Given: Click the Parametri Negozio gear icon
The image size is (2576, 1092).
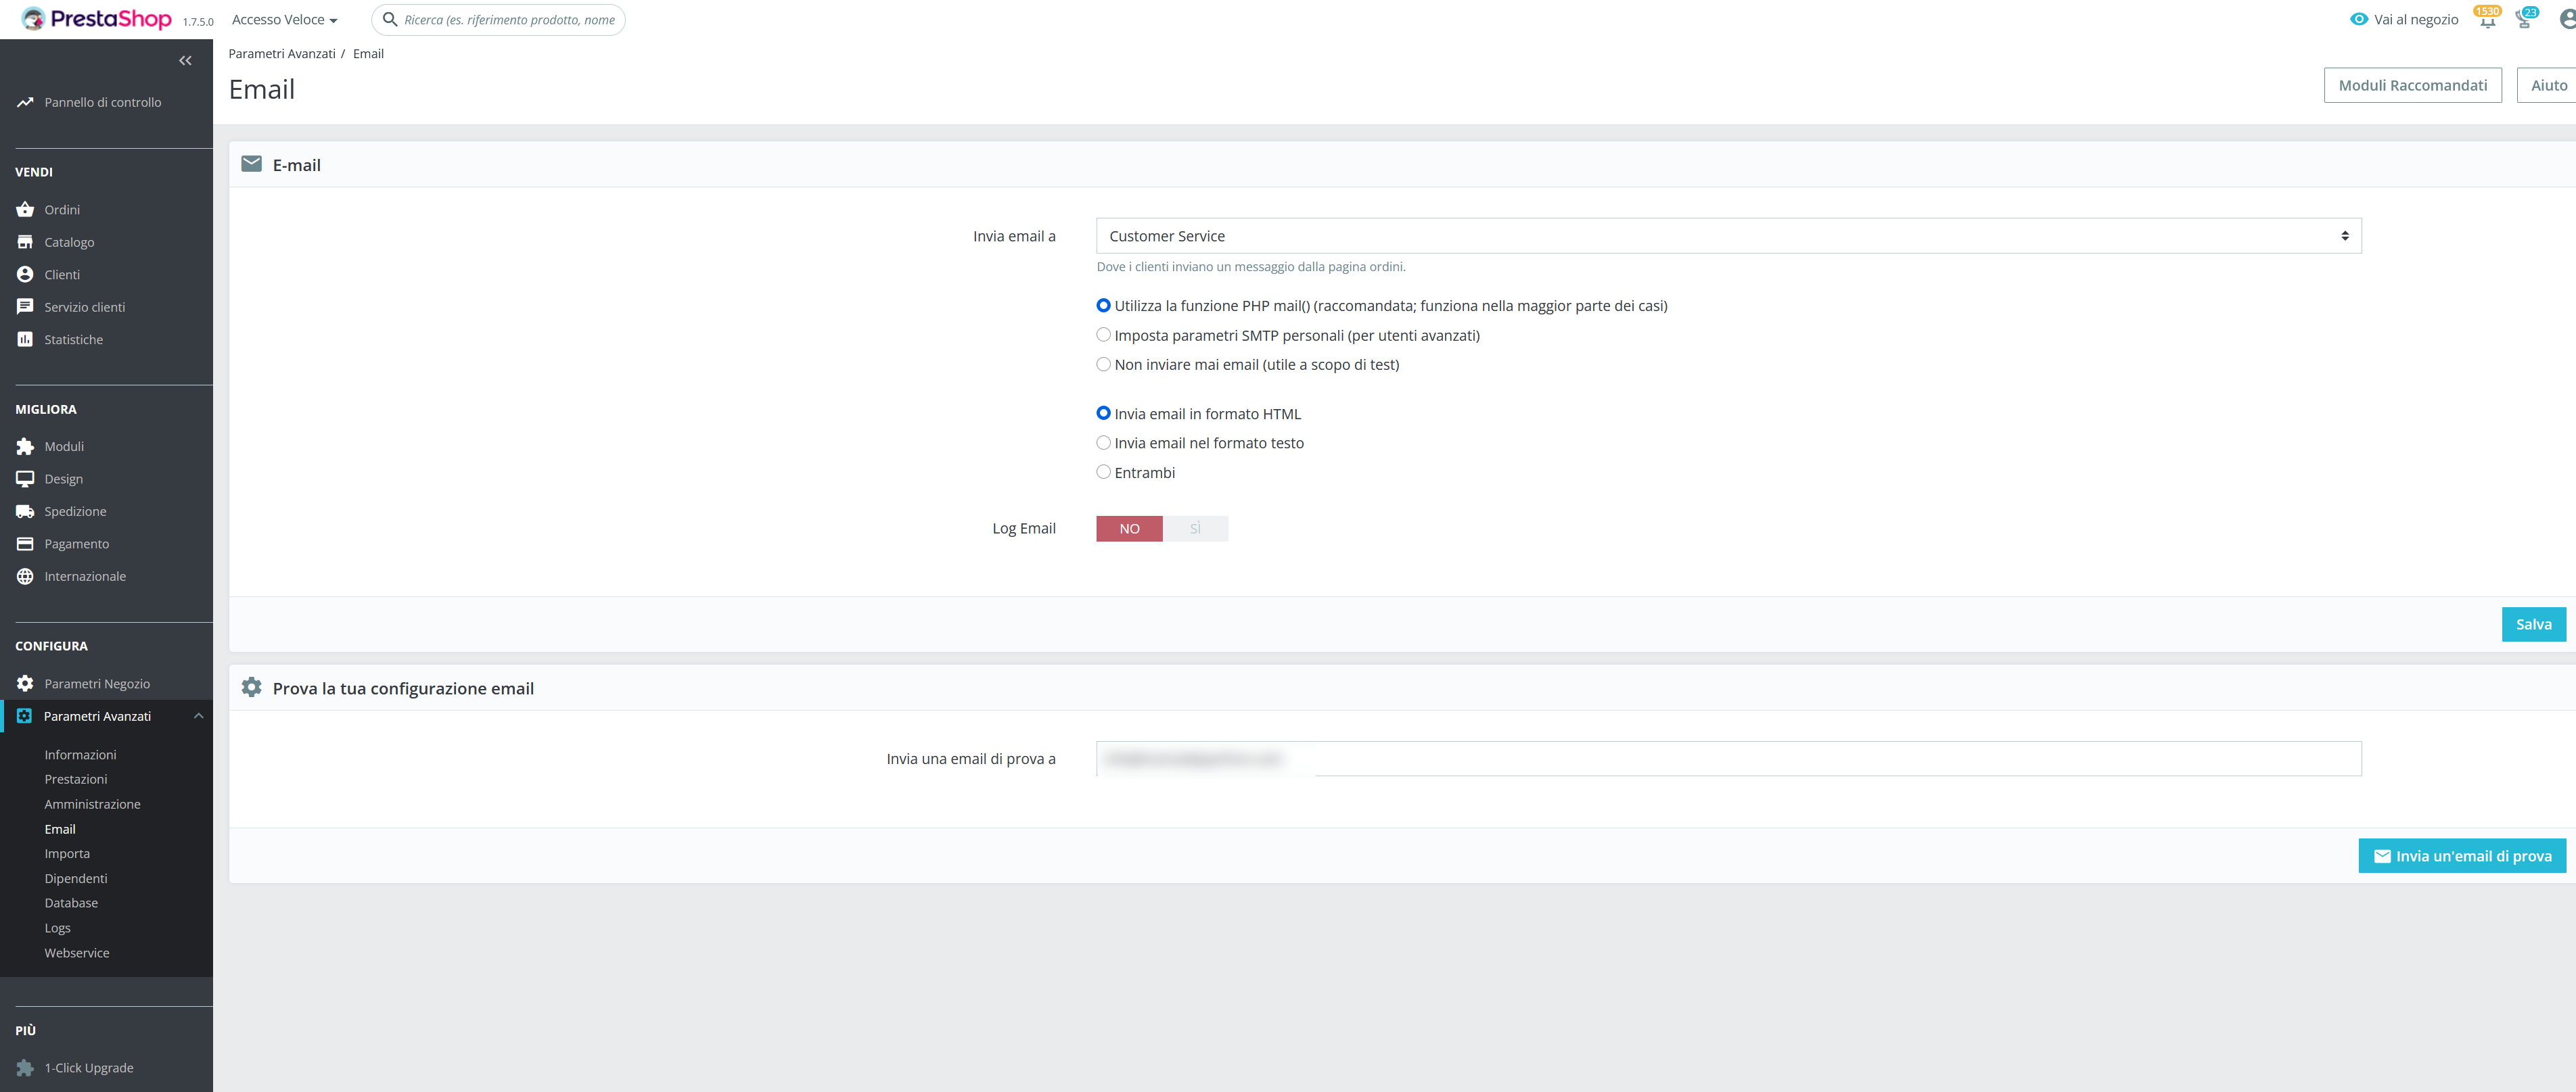Looking at the screenshot, I should 25,683.
